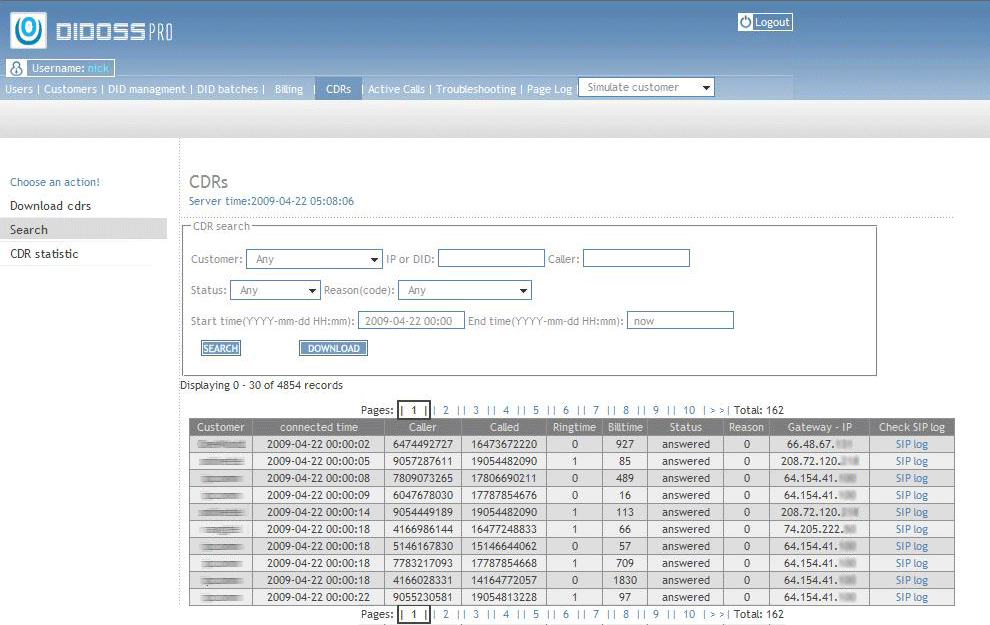This screenshot has height=625, width=990.
Task: Open DID managment in the menu
Action: (x=146, y=89)
